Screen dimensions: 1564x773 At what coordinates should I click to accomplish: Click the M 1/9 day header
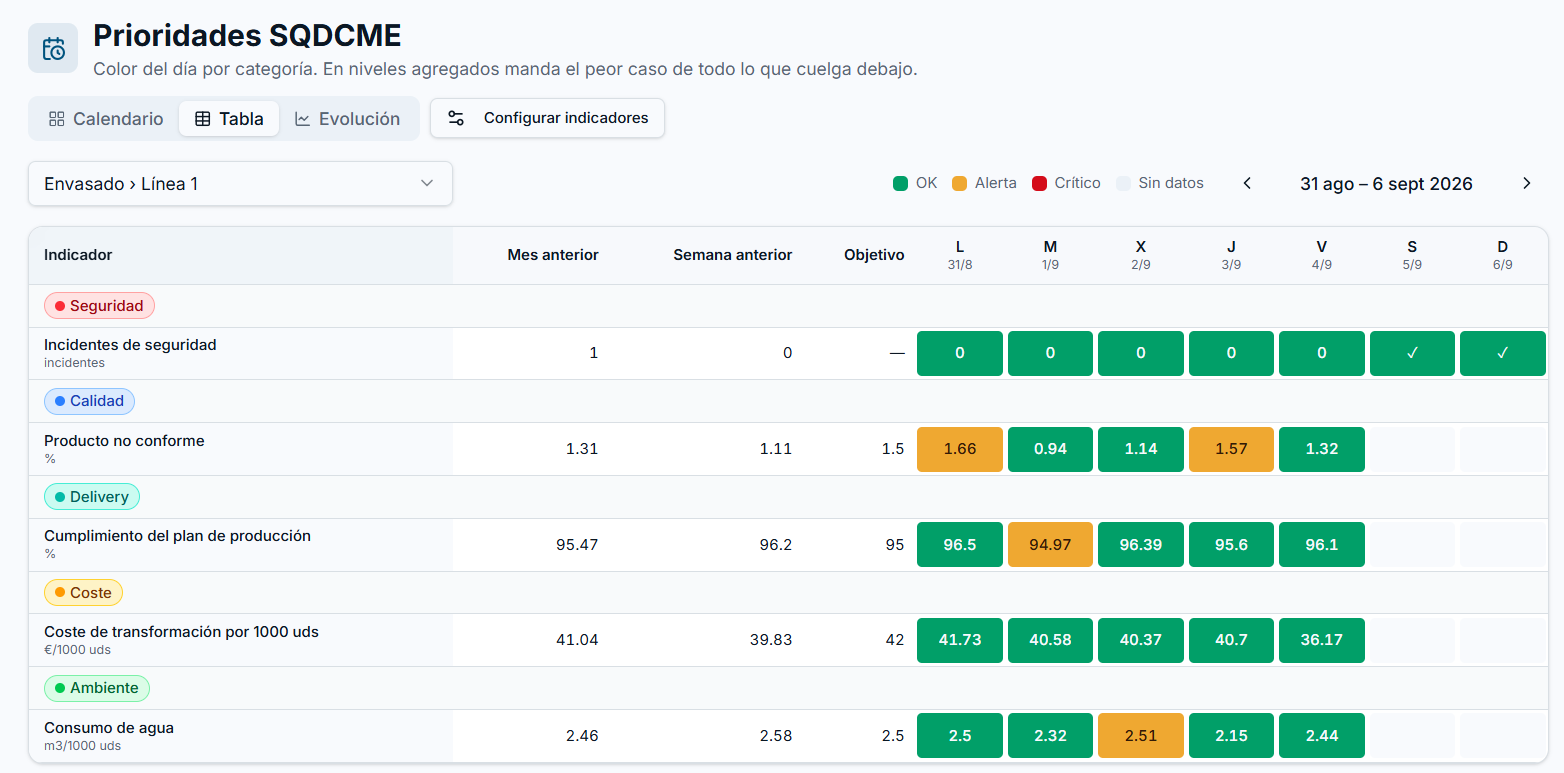(x=1050, y=255)
